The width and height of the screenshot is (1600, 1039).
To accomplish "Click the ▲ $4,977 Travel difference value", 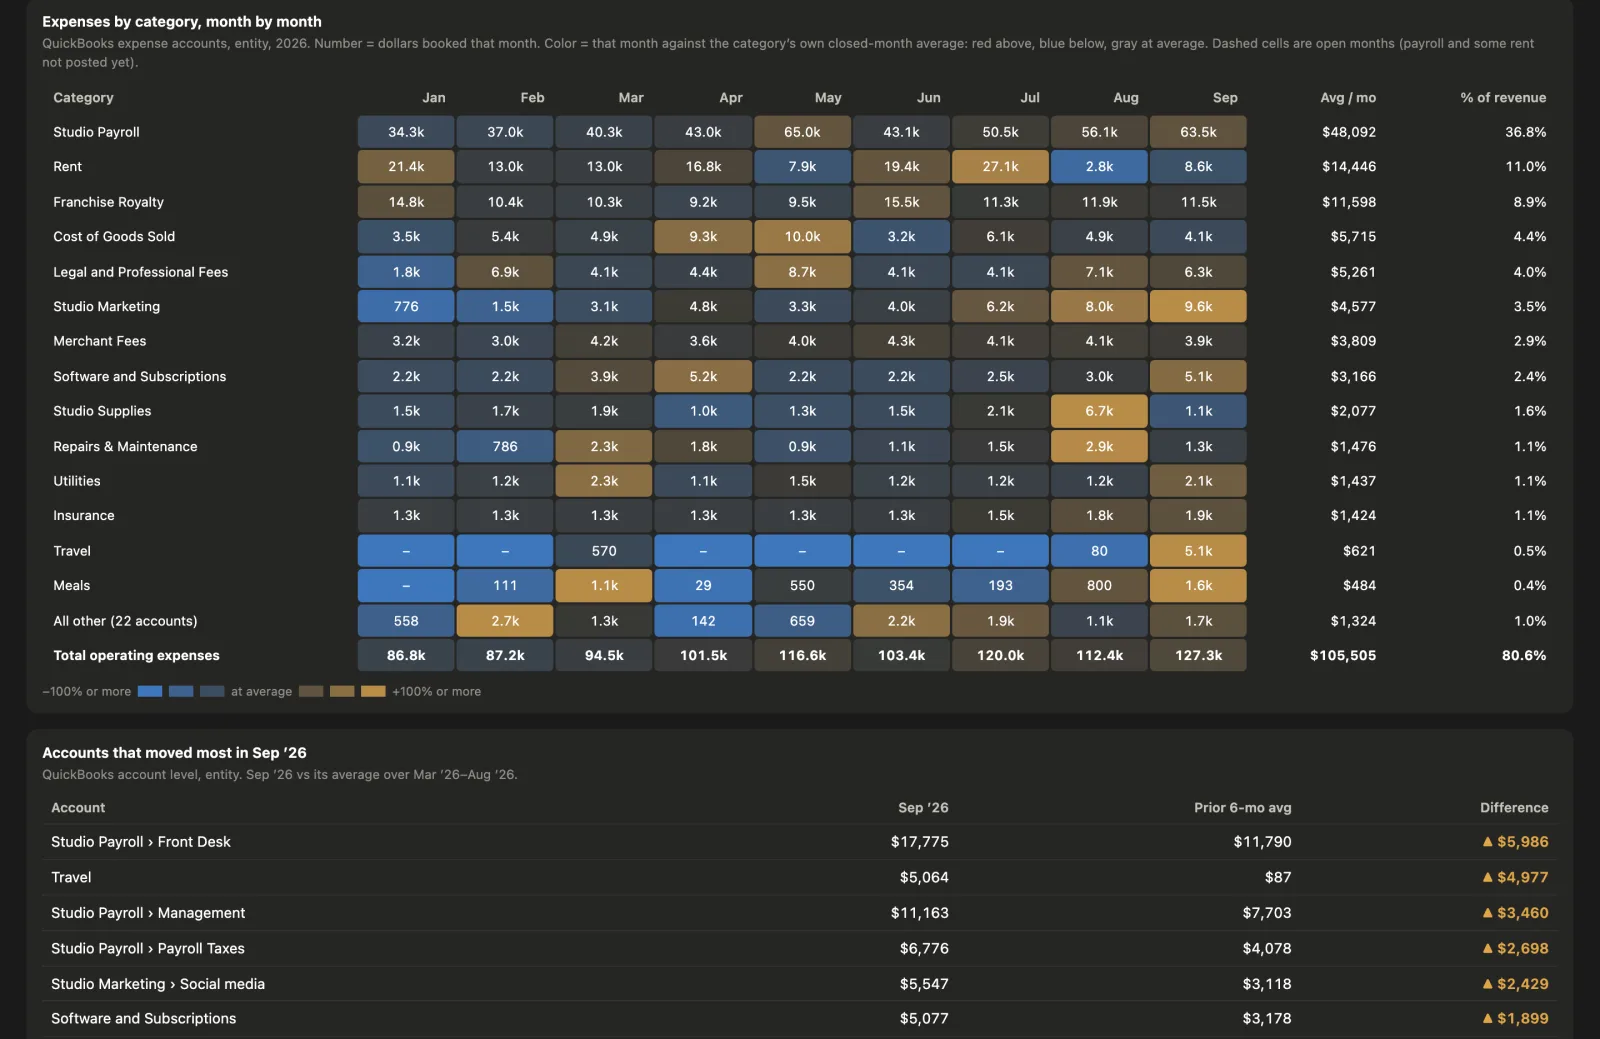I will tap(1515, 877).
